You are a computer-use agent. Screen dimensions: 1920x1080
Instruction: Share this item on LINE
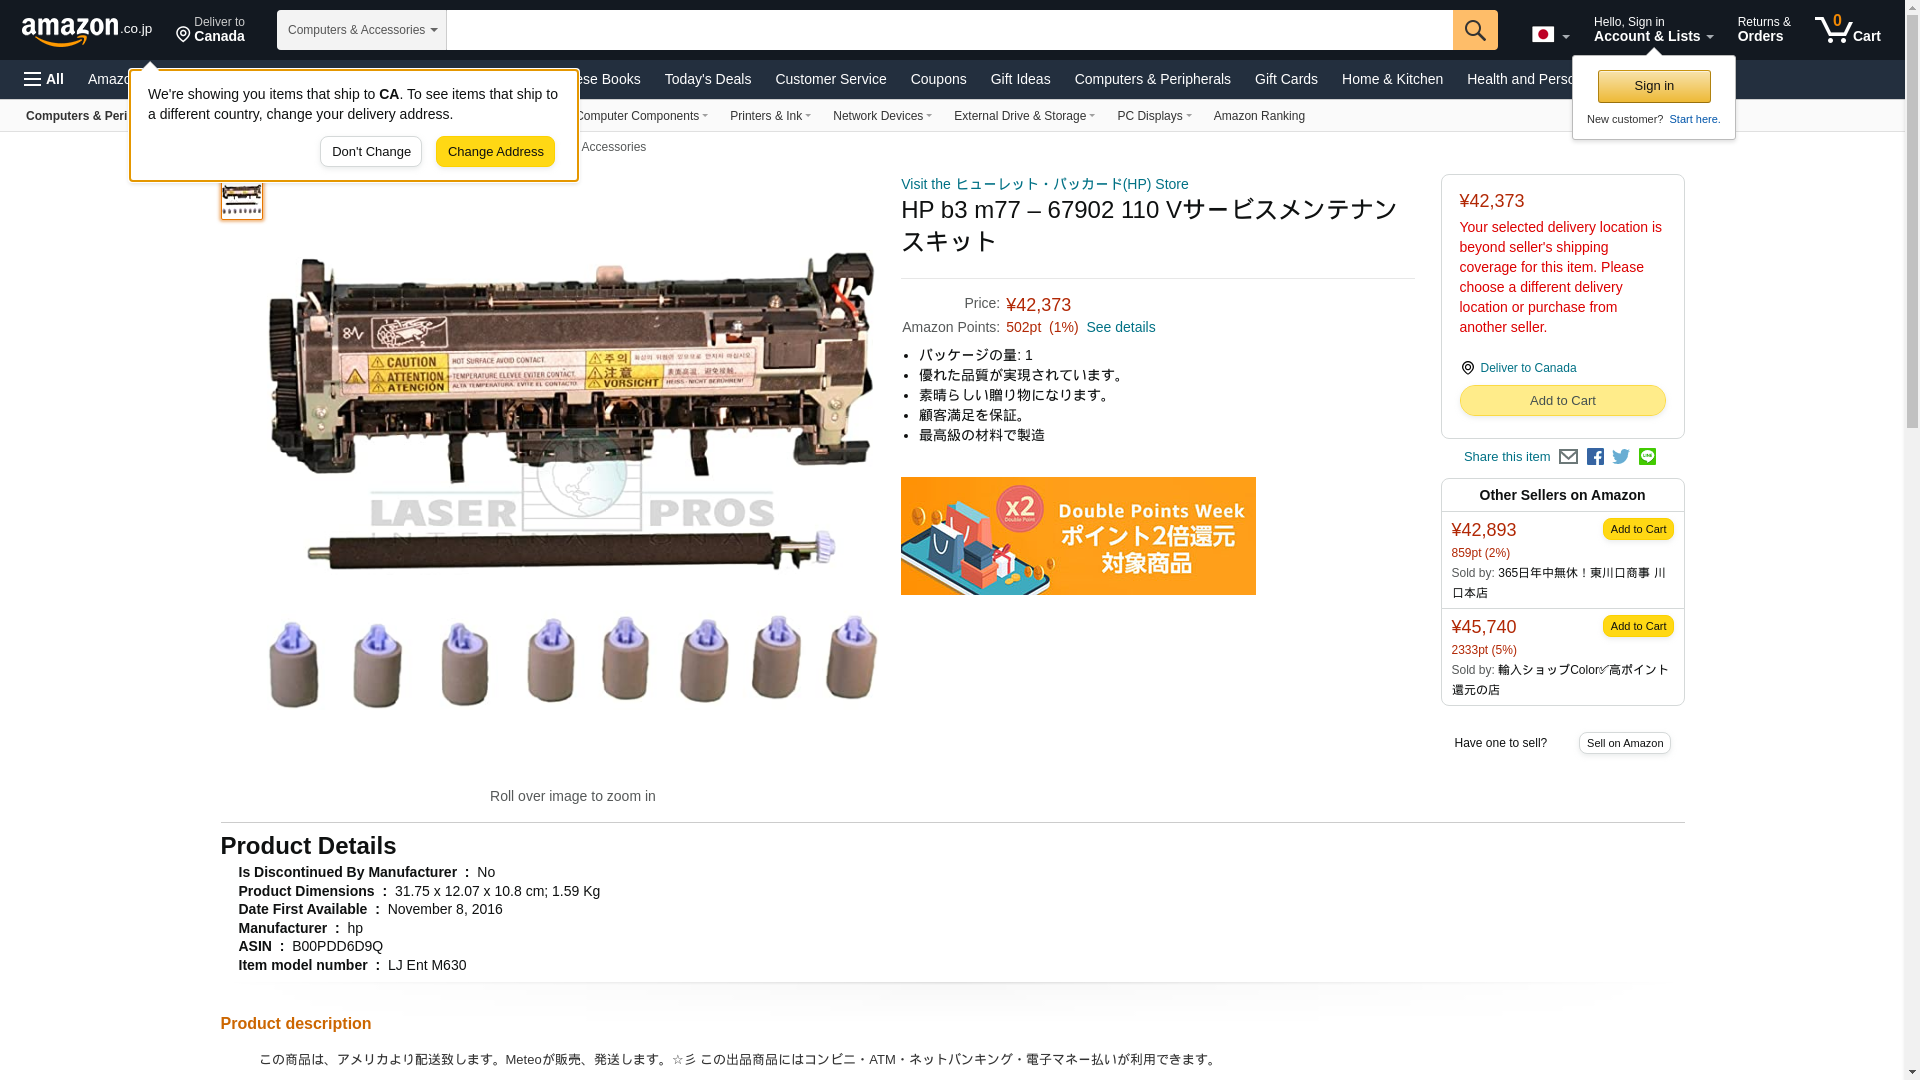pos(1647,457)
